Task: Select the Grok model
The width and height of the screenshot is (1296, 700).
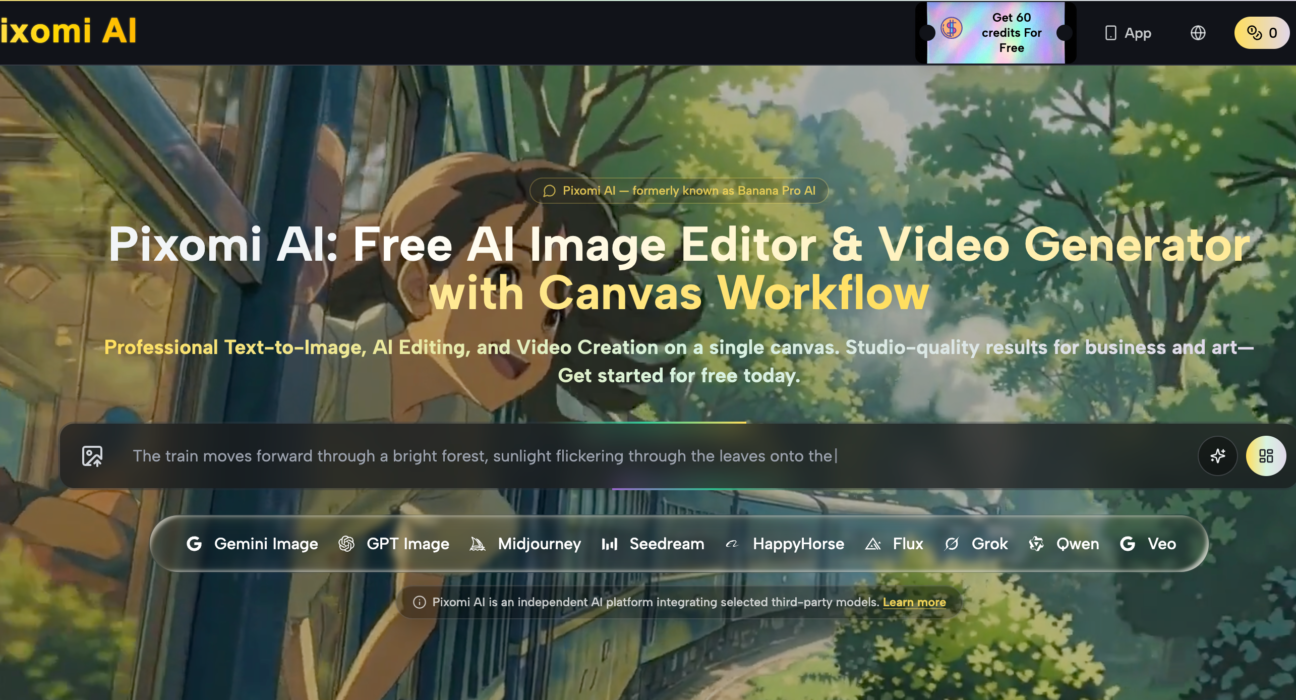Action: click(976, 544)
